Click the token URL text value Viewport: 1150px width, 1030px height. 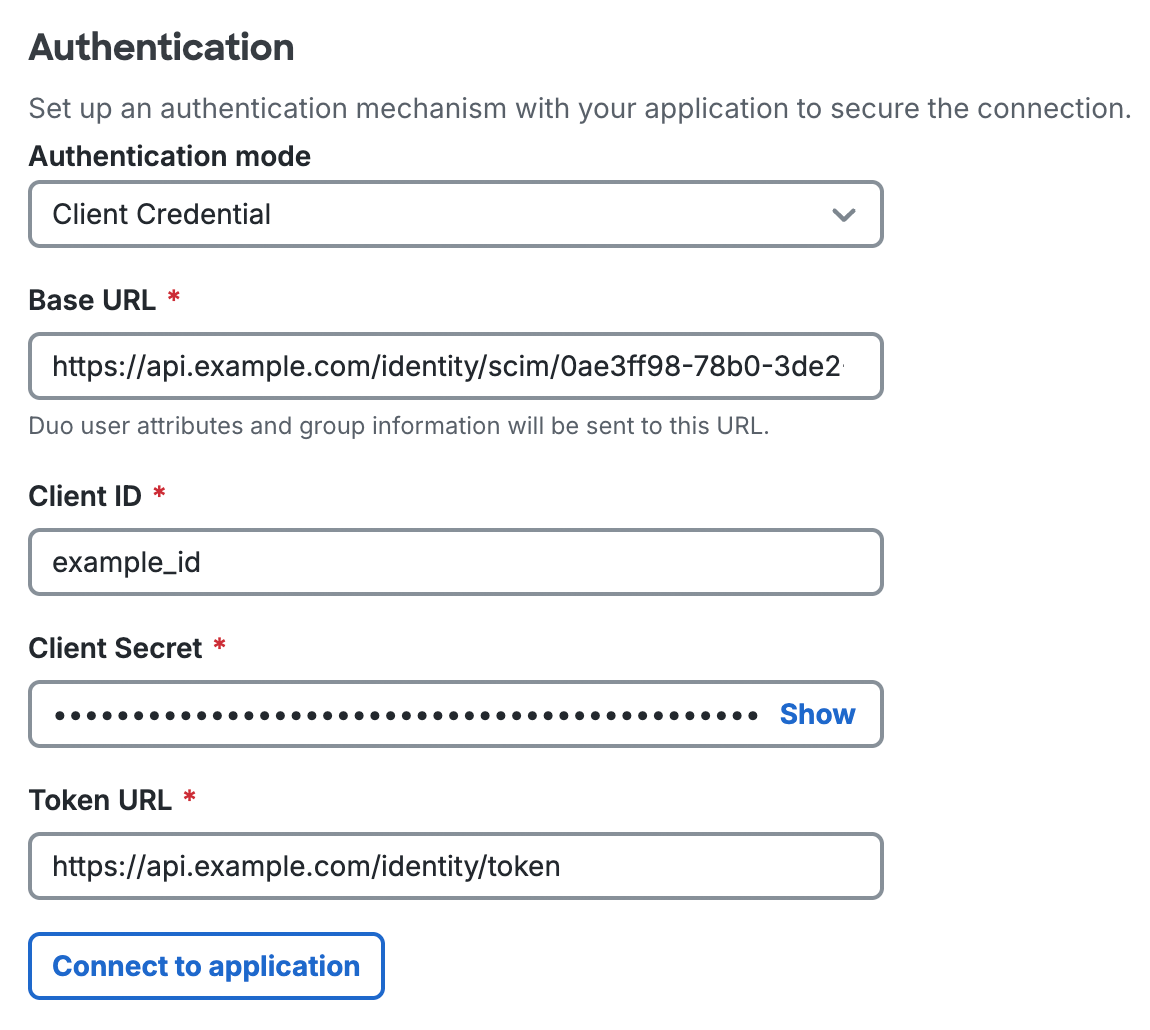tap(304, 866)
